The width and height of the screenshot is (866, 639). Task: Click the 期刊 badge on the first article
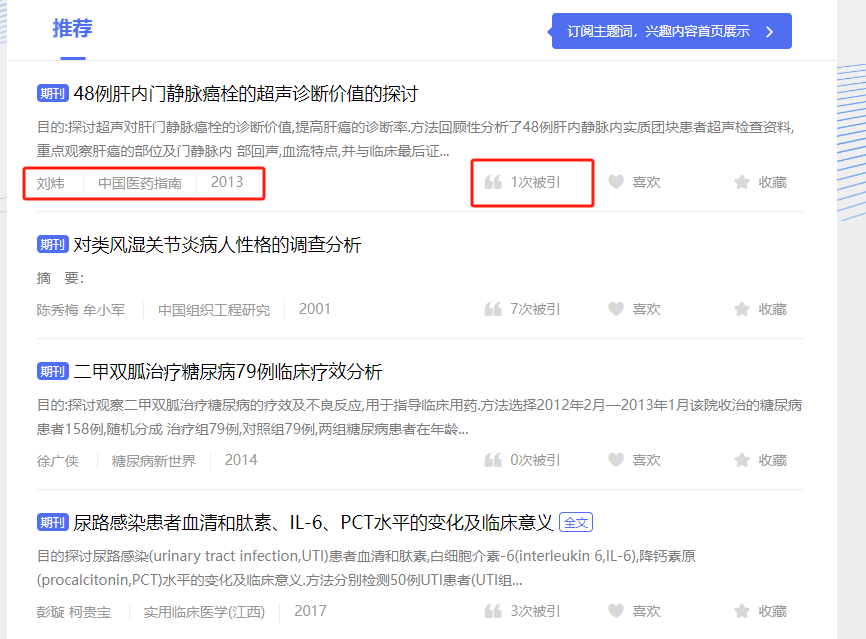point(52,93)
